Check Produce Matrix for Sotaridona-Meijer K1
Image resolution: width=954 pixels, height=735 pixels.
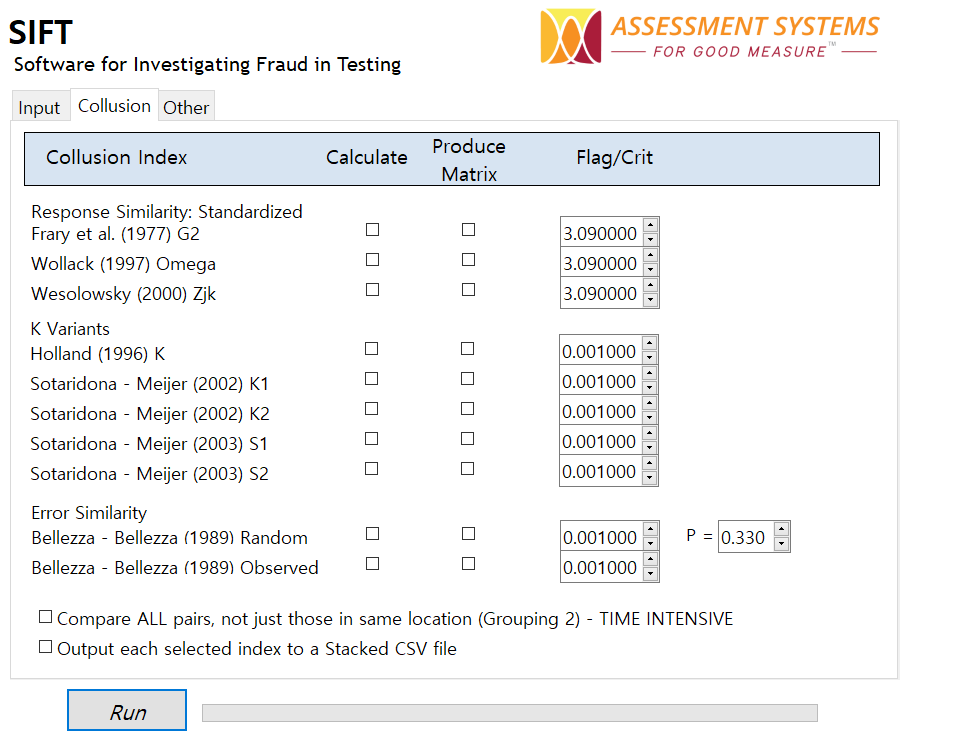coord(467,378)
